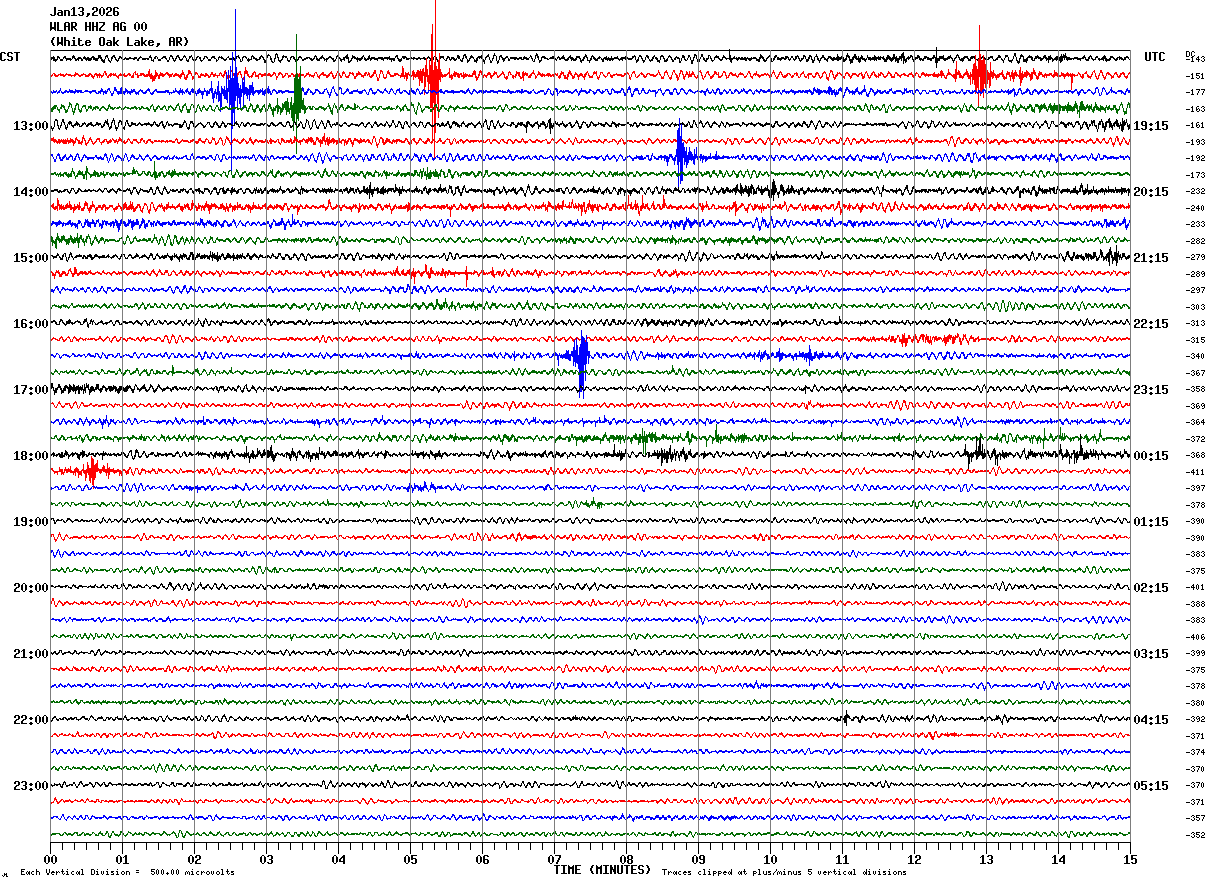This screenshot has width=1210, height=886.
Task: Click the (White Oak Lake, AR) location text
Action: [x=118, y=42]
